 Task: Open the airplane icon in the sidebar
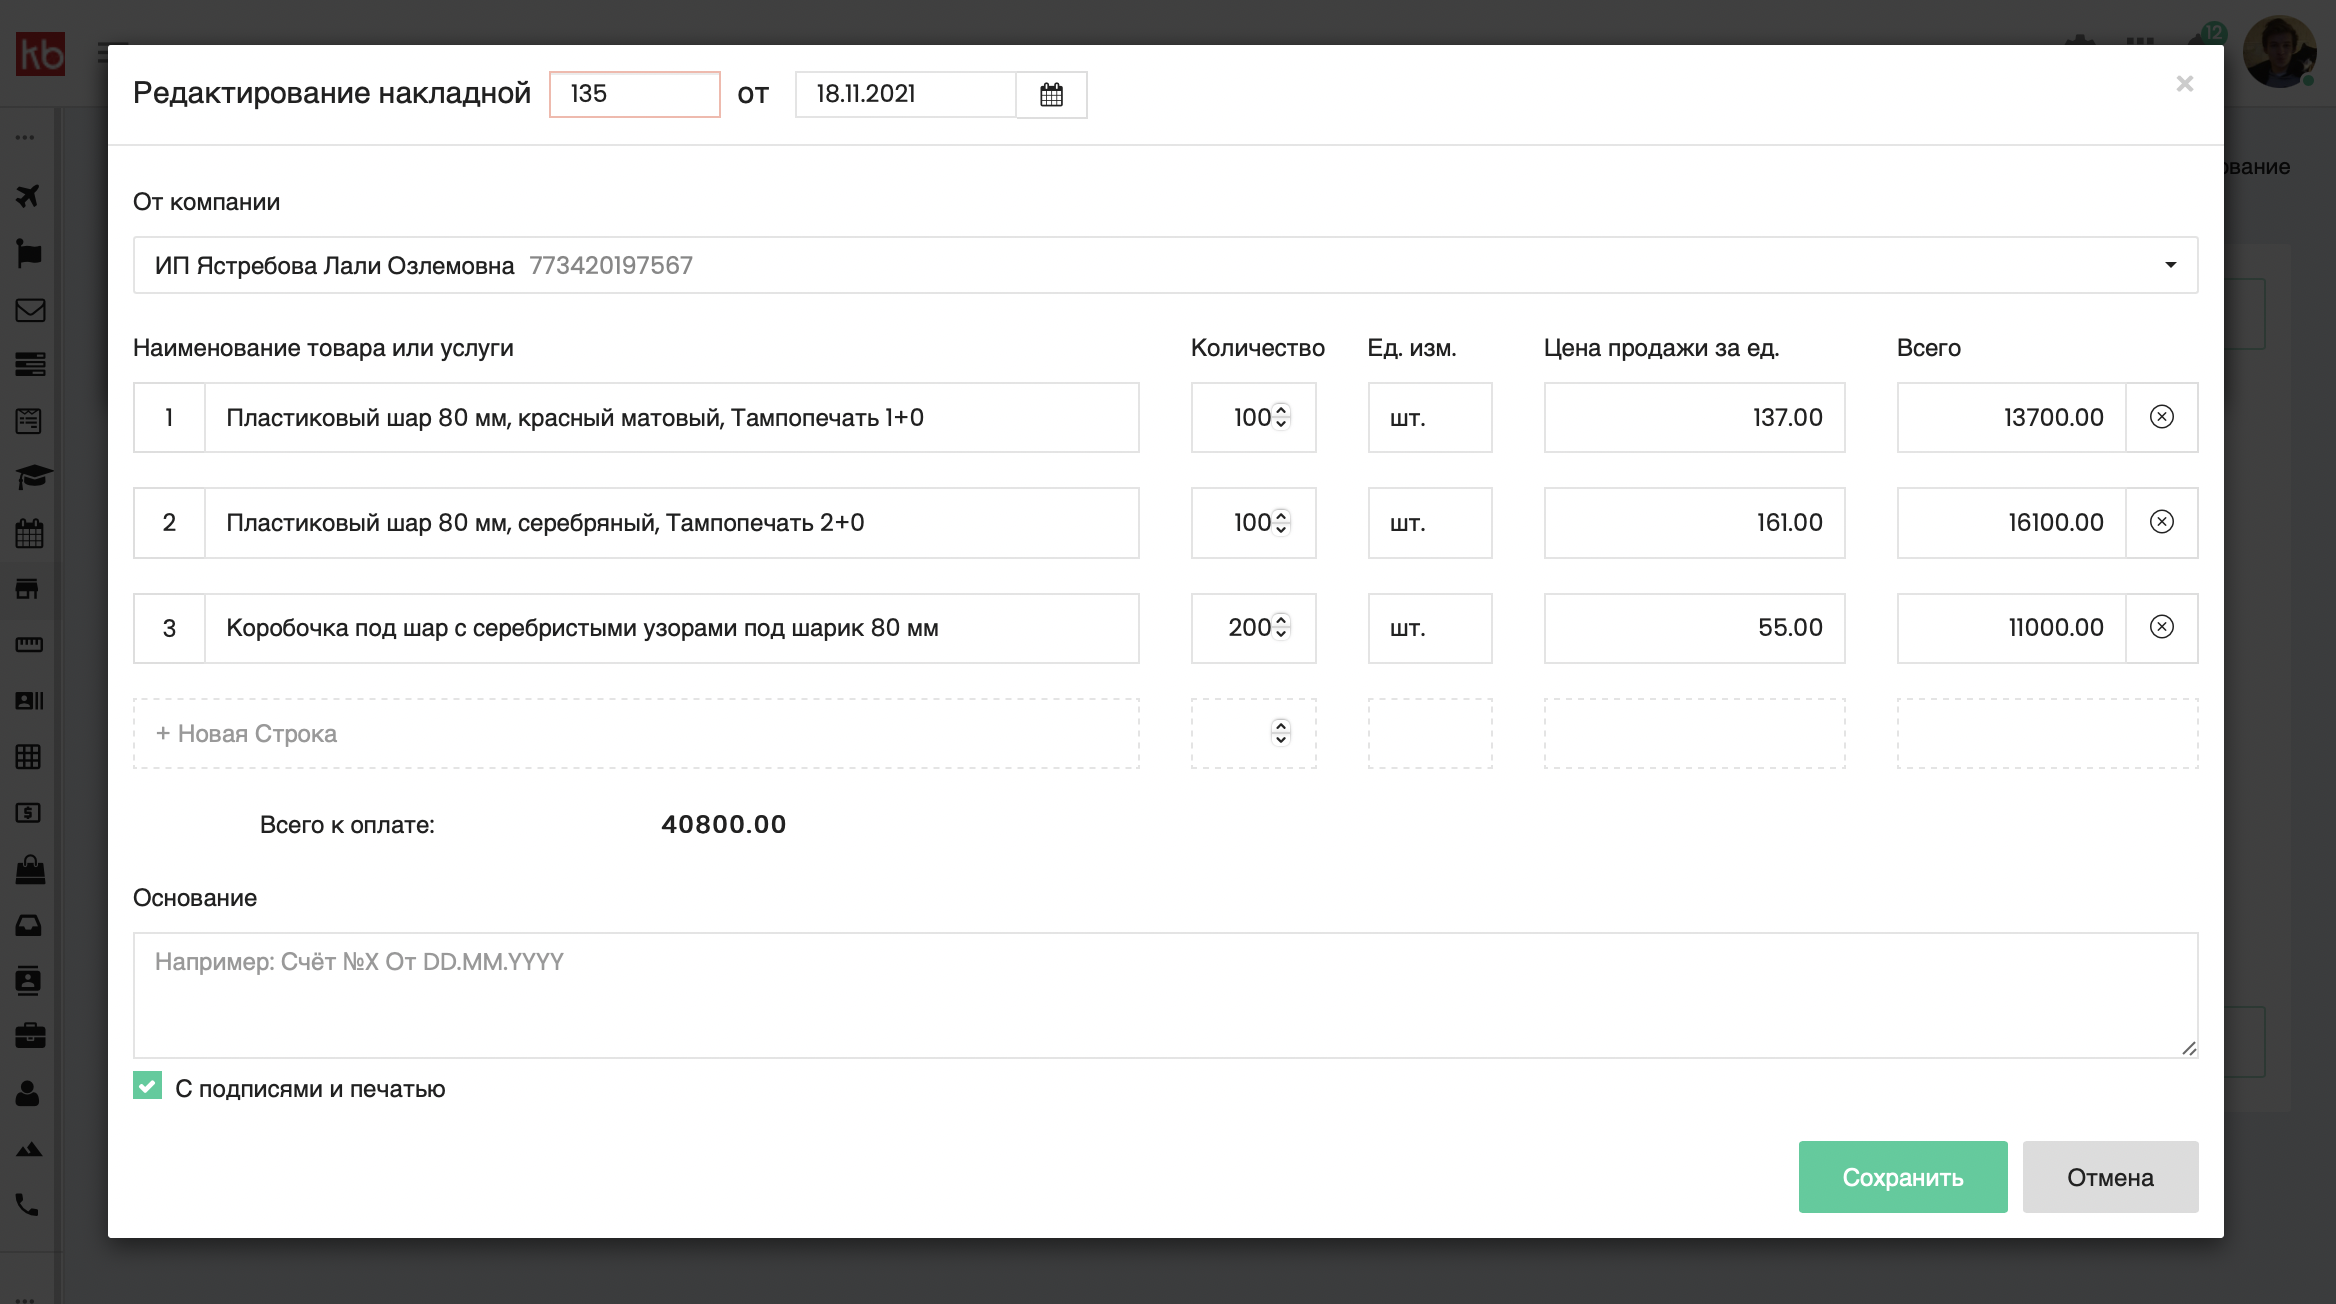pyautogui.click(x=29, y=196)
